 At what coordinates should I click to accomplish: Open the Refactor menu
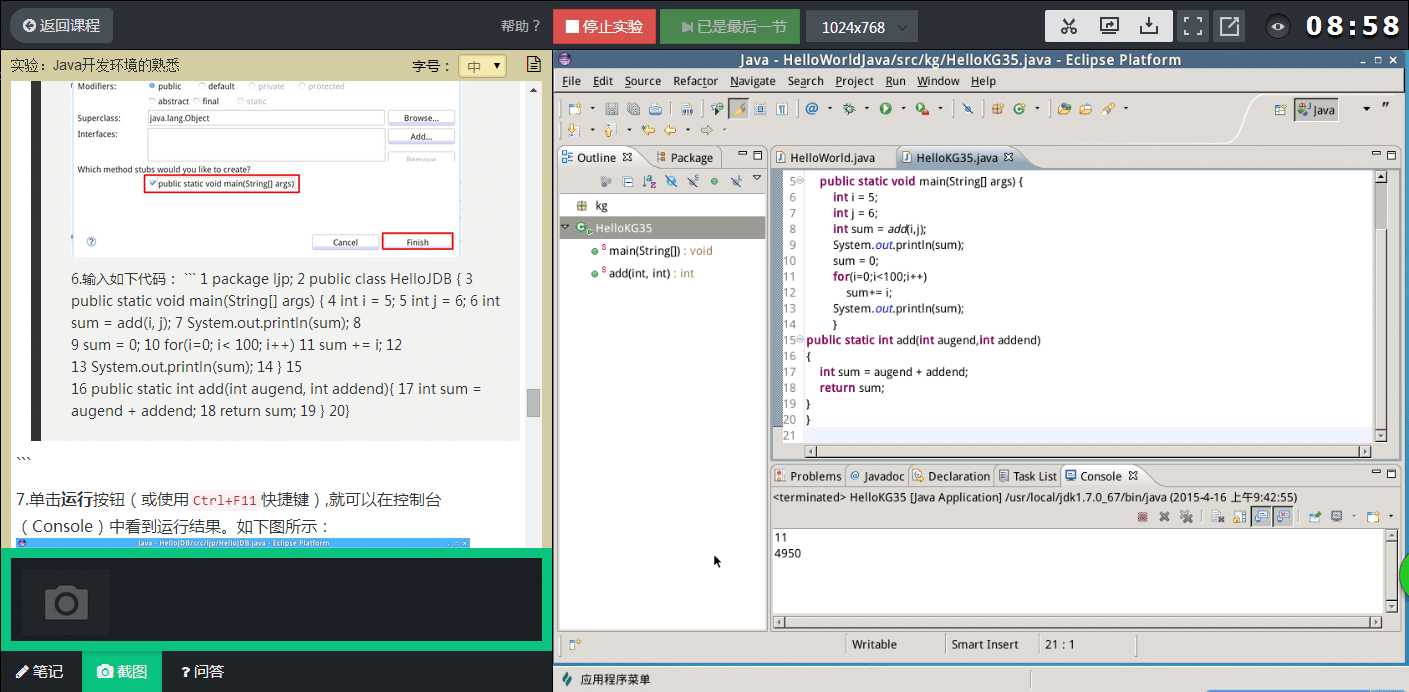pyautogui.click(x=695, y=81)
